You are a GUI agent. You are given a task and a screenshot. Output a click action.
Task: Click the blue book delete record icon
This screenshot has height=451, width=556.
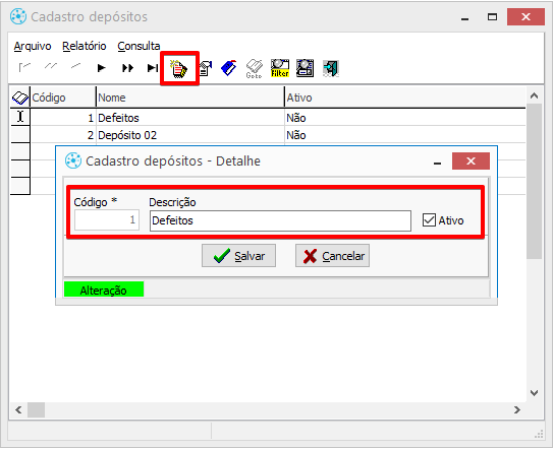[x=229, y=68]
